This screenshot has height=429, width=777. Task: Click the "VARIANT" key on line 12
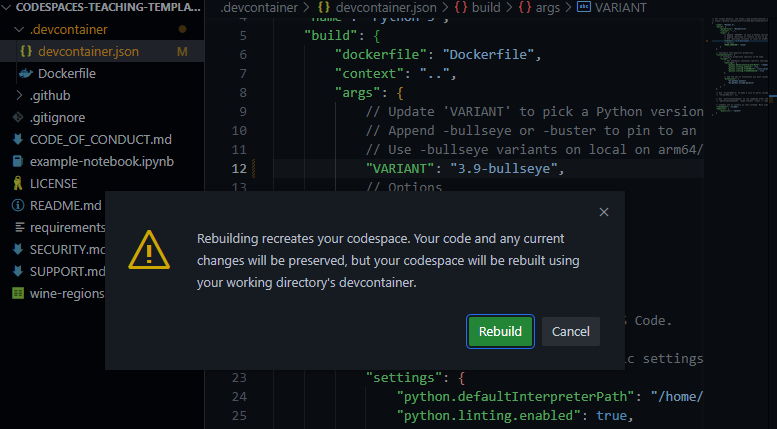pyautogui.click(x=399, y=168)
